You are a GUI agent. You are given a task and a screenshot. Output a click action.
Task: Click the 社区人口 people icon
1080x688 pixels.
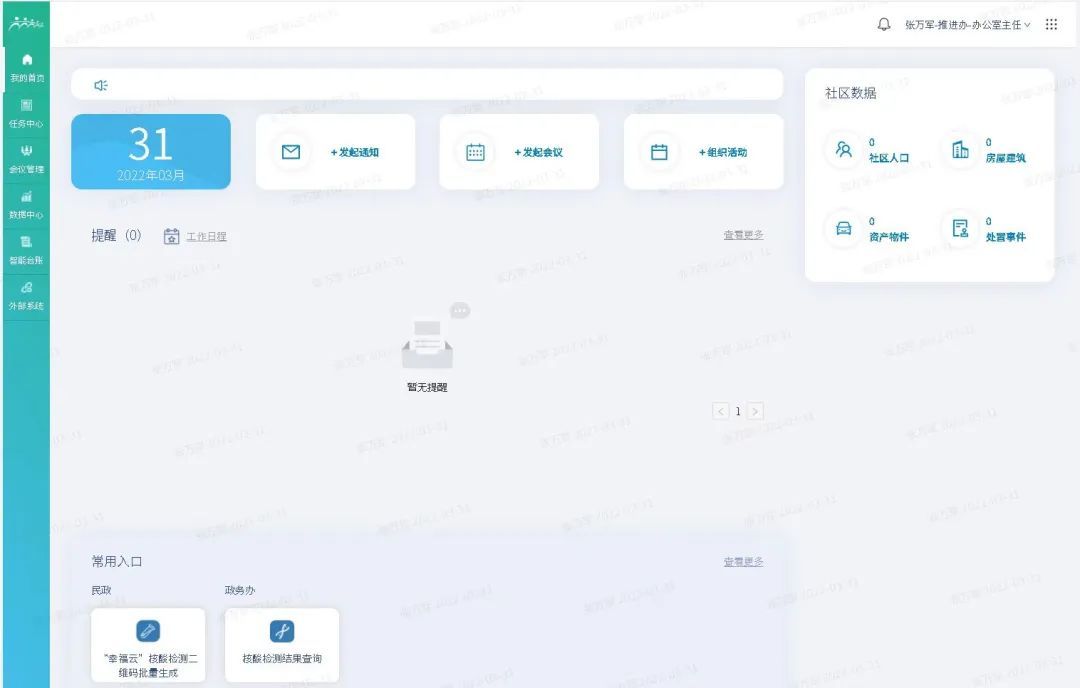pyautogui.click(x=844, y=150)
